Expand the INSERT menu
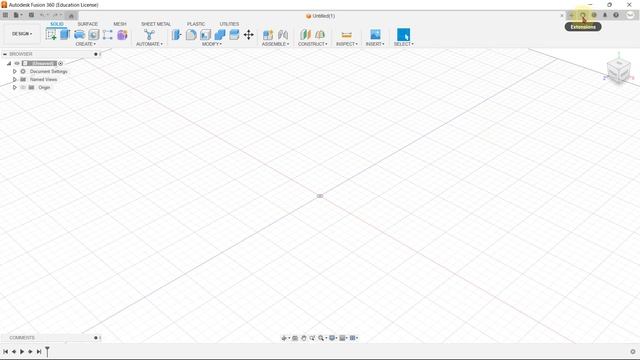Viewport: 640px width, 360px height. pos(375,44)
